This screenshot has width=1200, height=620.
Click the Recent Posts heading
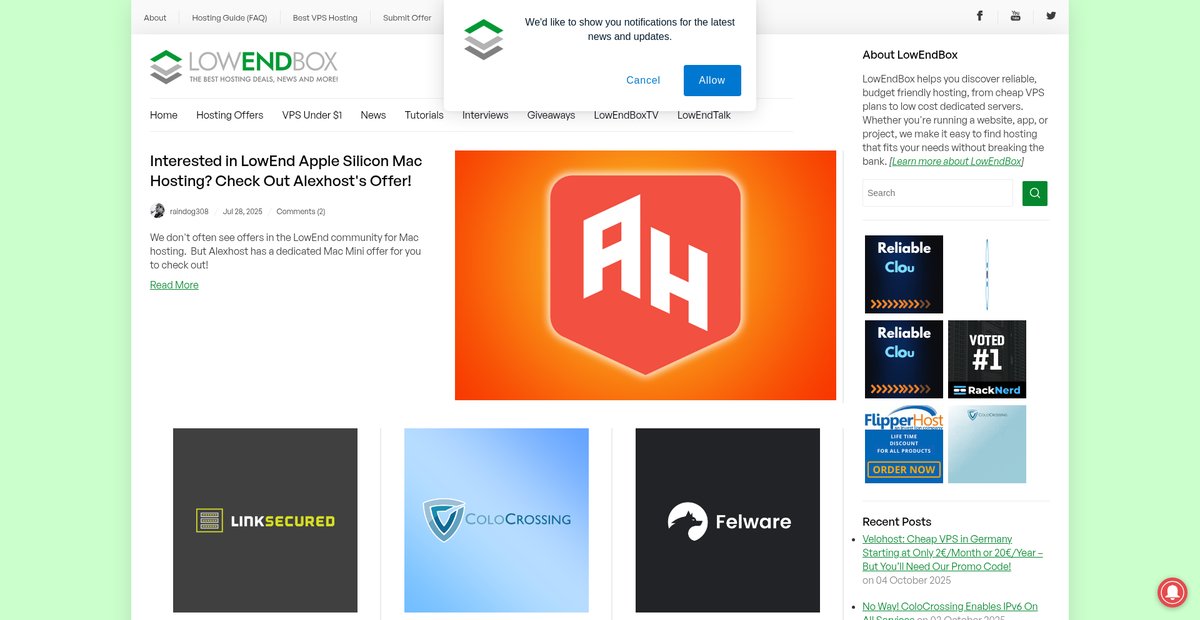point(897,521)
